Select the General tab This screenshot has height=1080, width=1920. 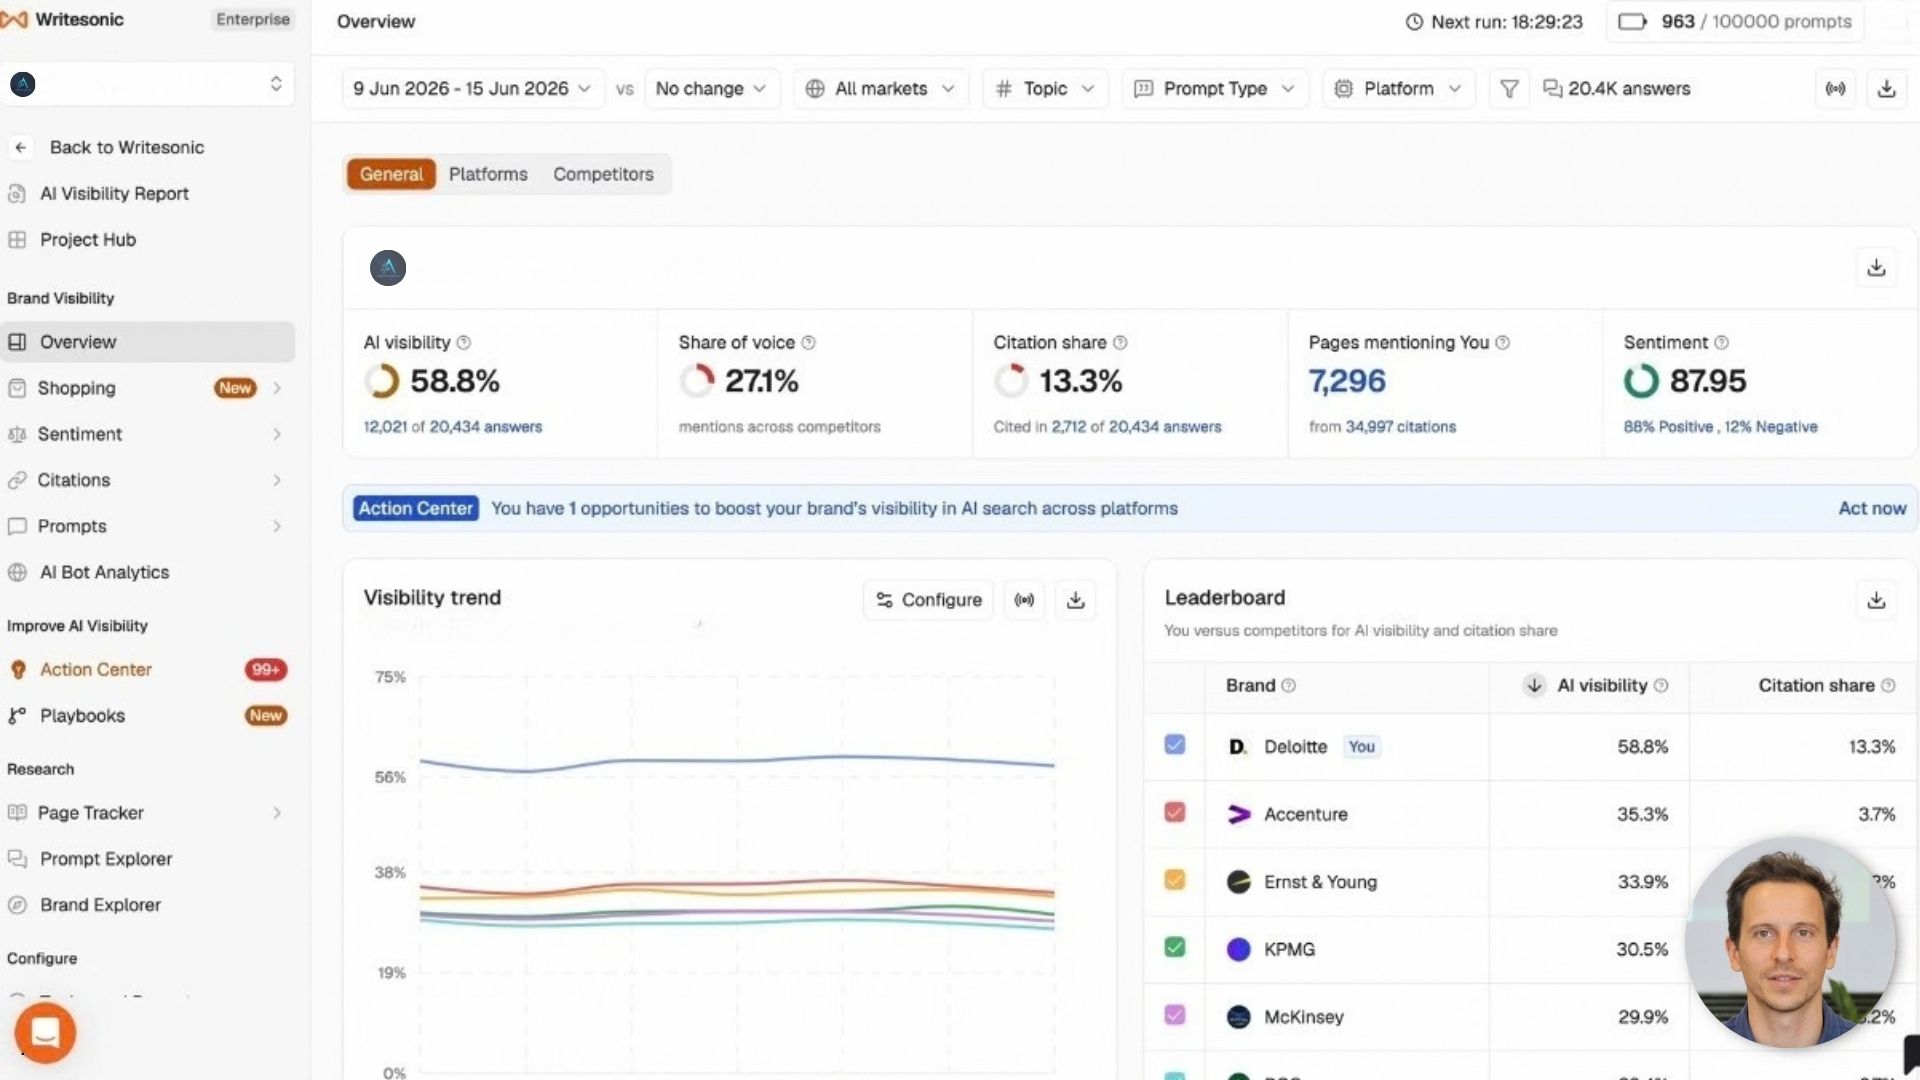391,174
